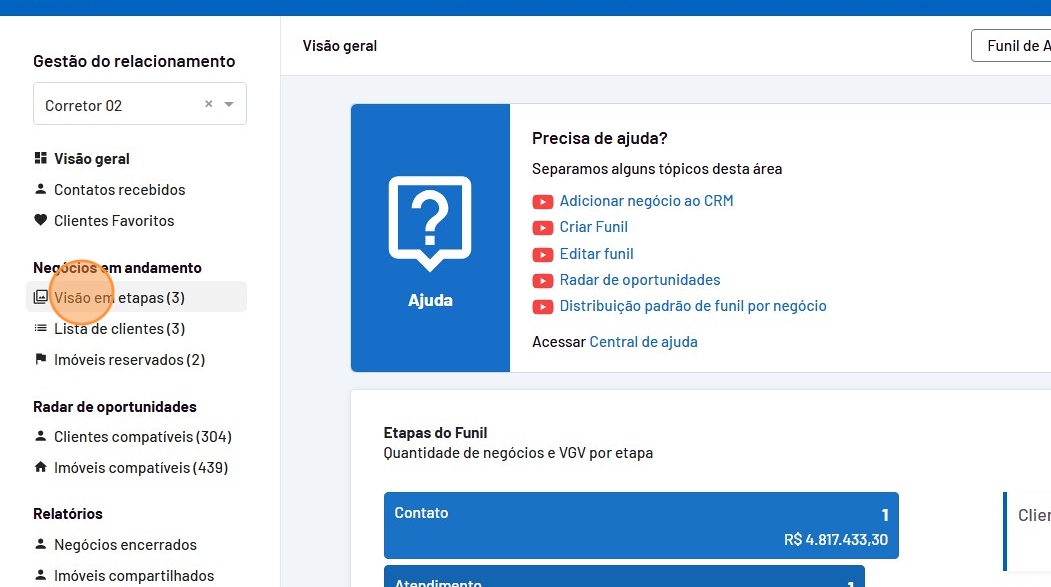Click the Imóveis compatíveis house icon
This screenshot has width=1051, height=587.
(41, 467)
